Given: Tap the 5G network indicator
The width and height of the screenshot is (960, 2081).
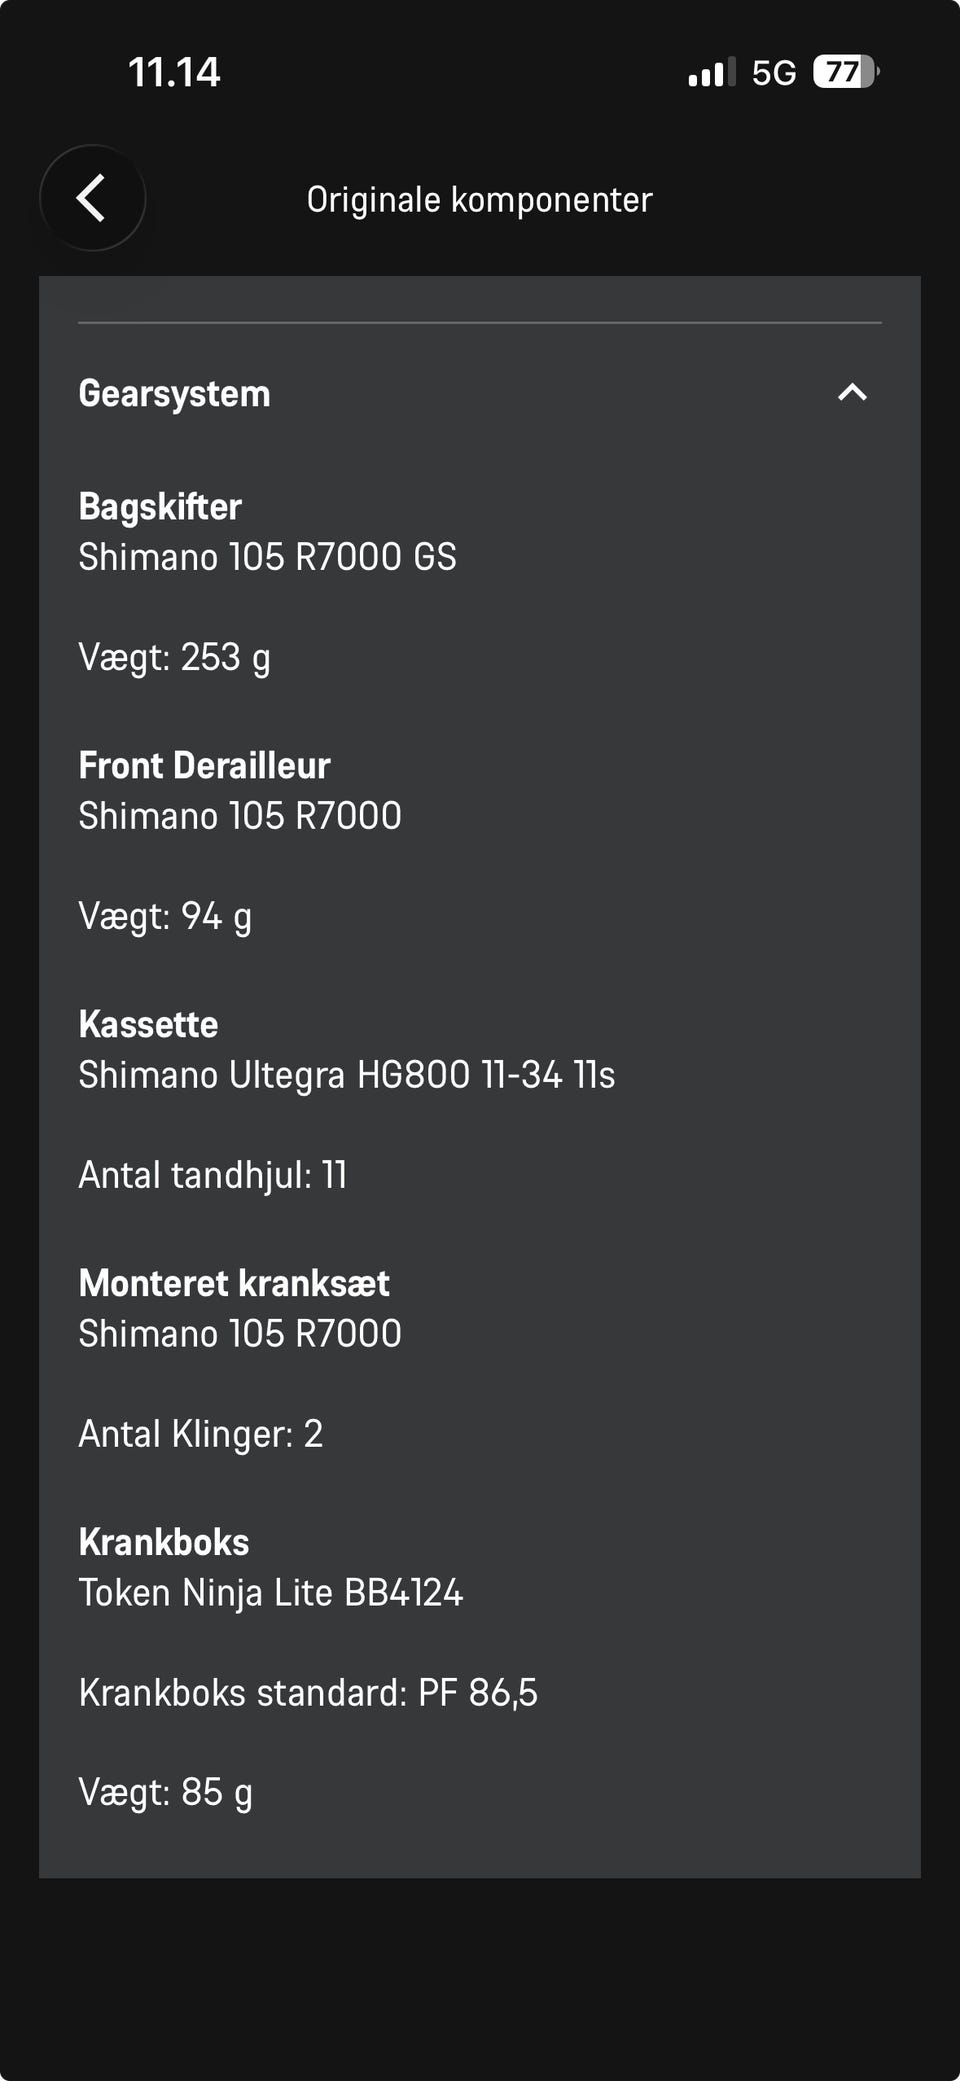Looking at the screenshot, I should click(774, 72).
